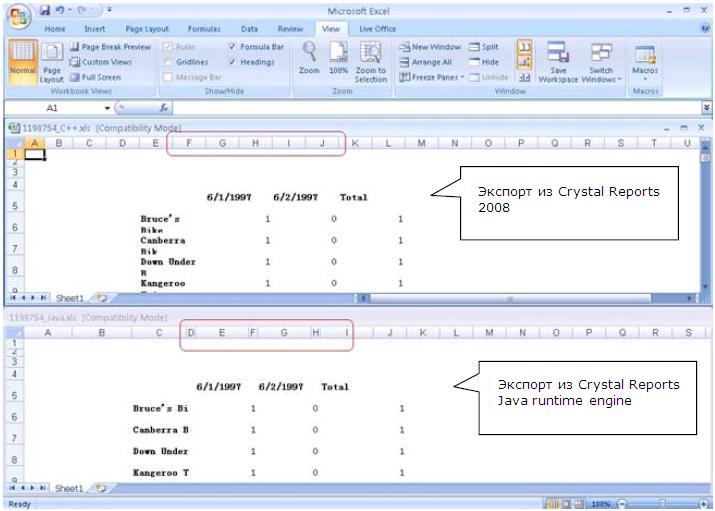Screen dimensions: 715x511
Task: Click Arrange All windows
Action: pyautogui.click(x=425, y=62)
